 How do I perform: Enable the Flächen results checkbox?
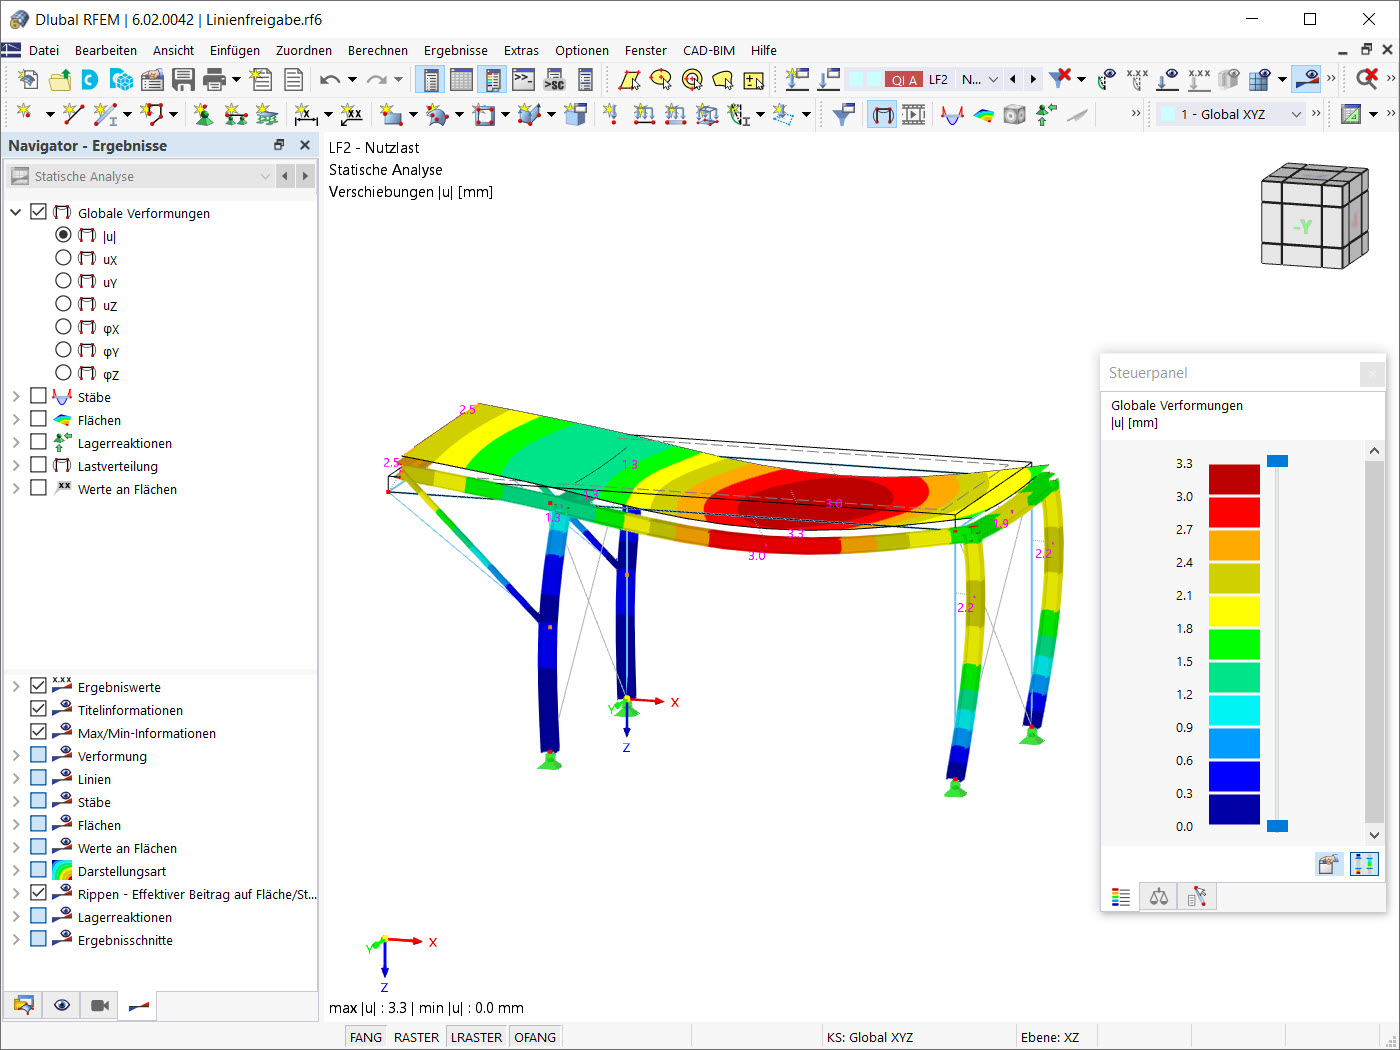[x=39, y=419]
